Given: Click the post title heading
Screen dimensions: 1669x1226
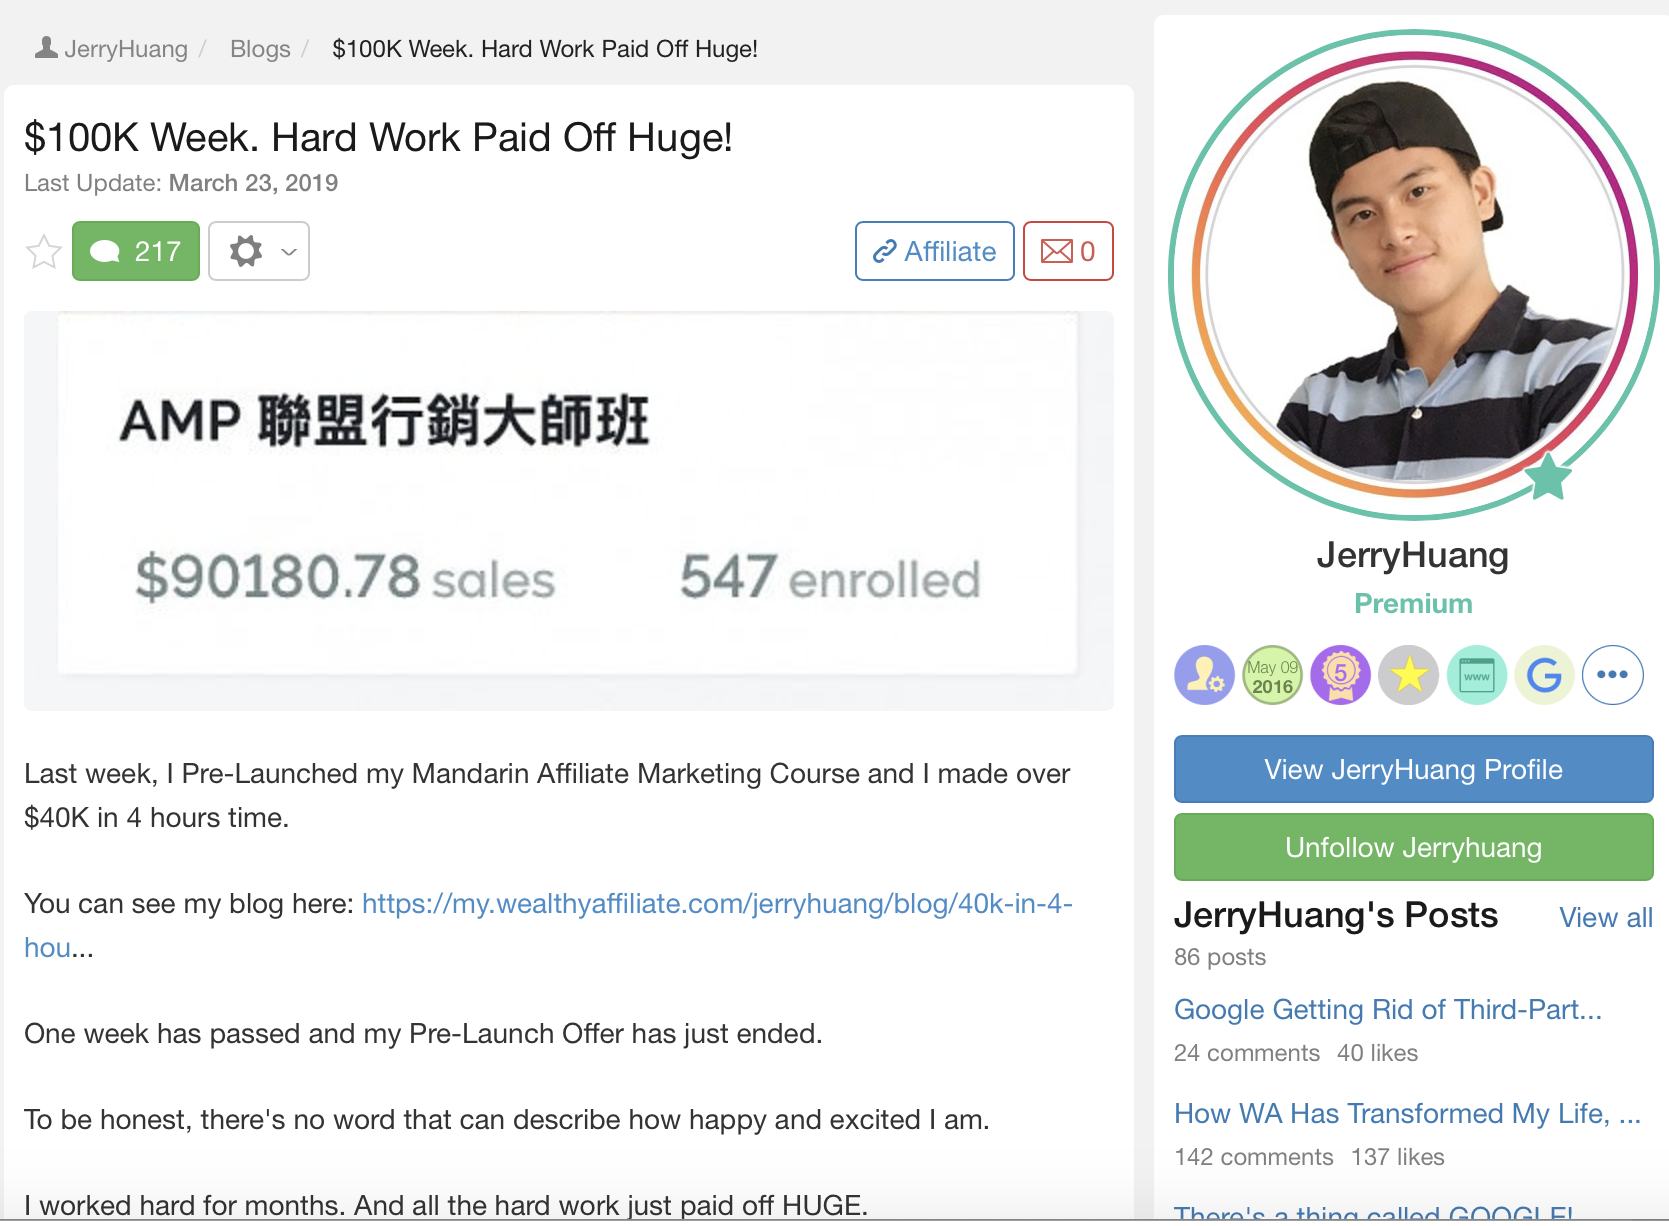Looking at the screenshot, I should (x=378, y=138).
